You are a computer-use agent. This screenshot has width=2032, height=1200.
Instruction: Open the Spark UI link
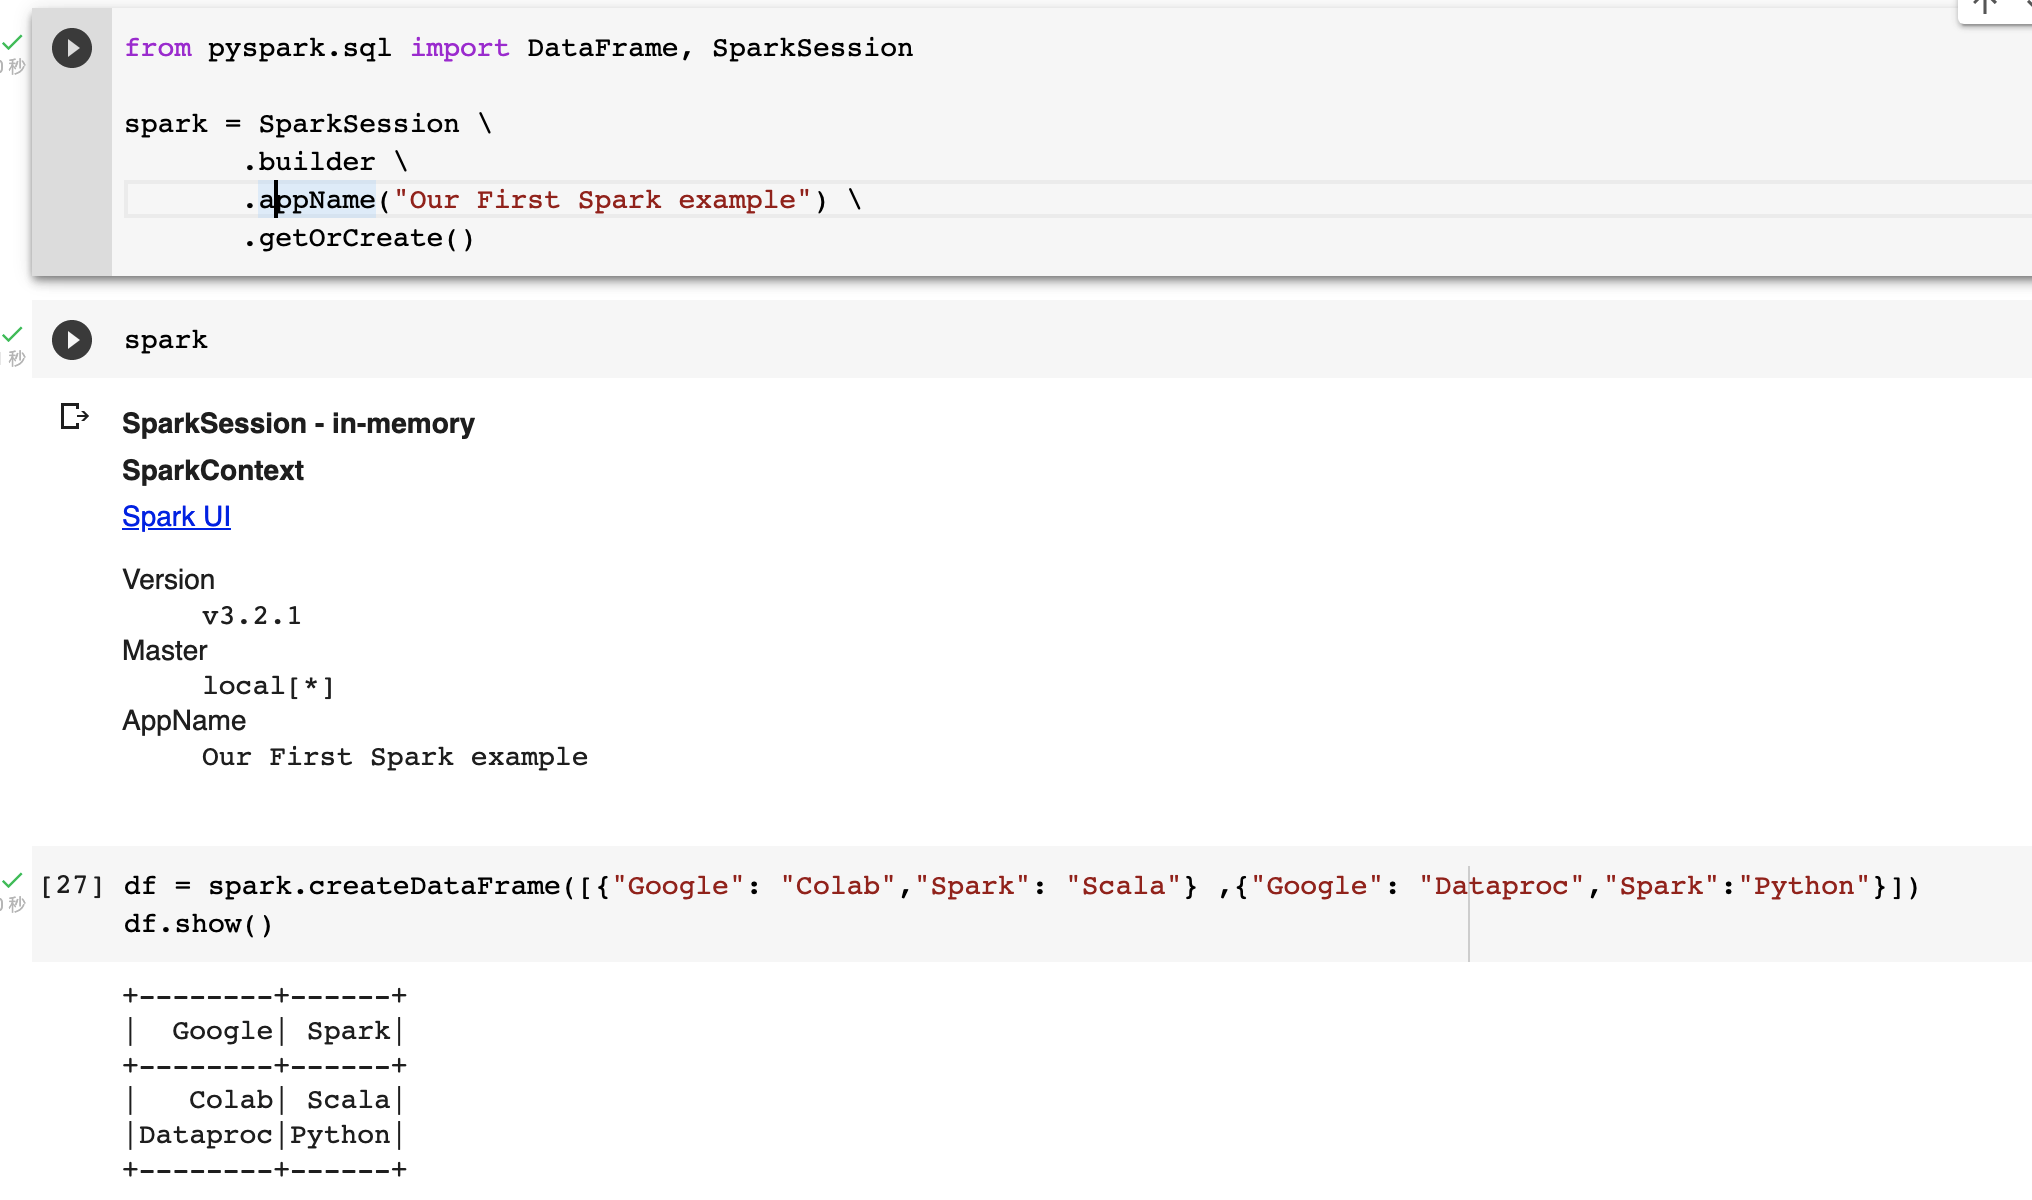pos(176,517)
